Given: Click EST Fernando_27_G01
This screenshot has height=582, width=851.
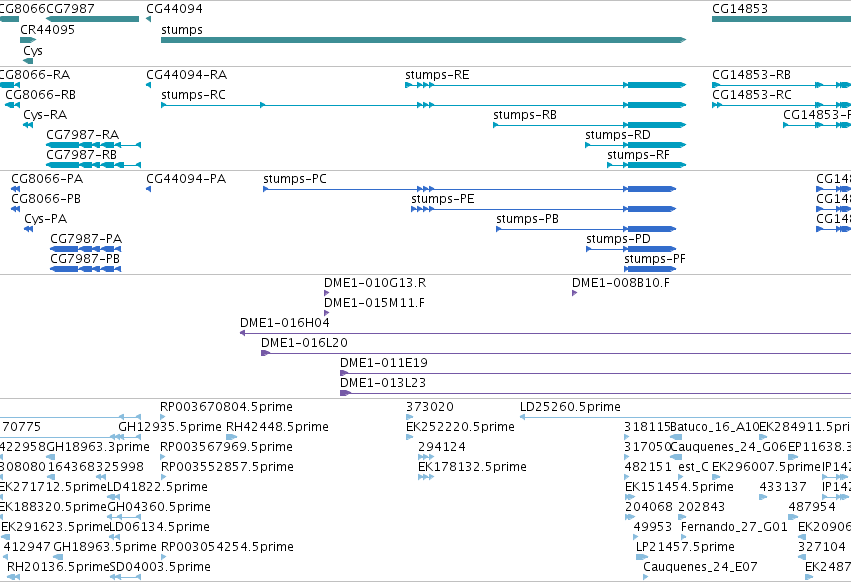Looking at the screenshot, I should click(684, 537).
